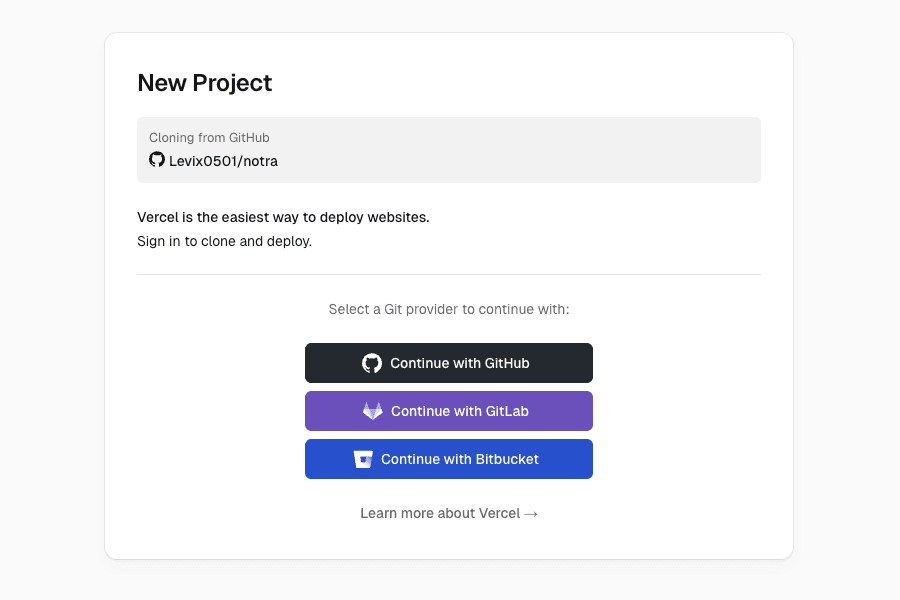
Task: Click the 'Select a Git provider' prompt text
Action: point(449,309)
